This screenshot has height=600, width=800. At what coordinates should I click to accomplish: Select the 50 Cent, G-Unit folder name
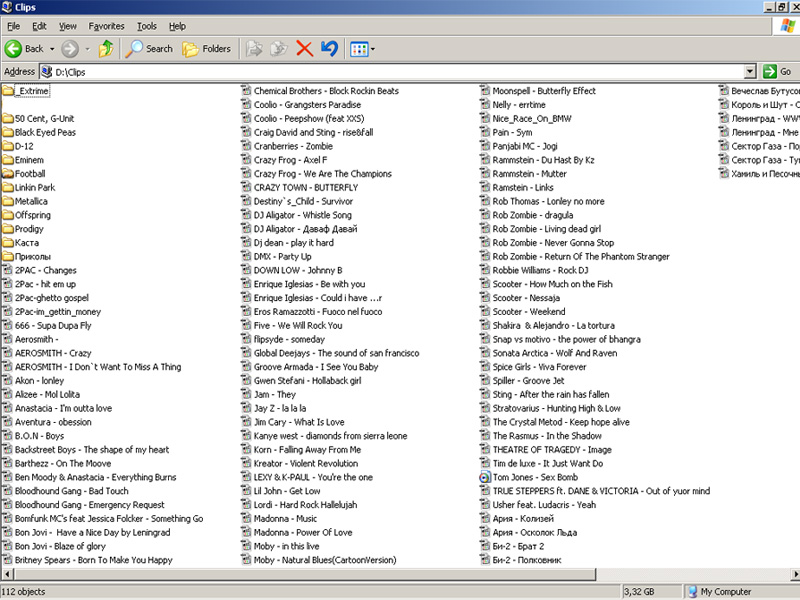(x=44, y=118)
